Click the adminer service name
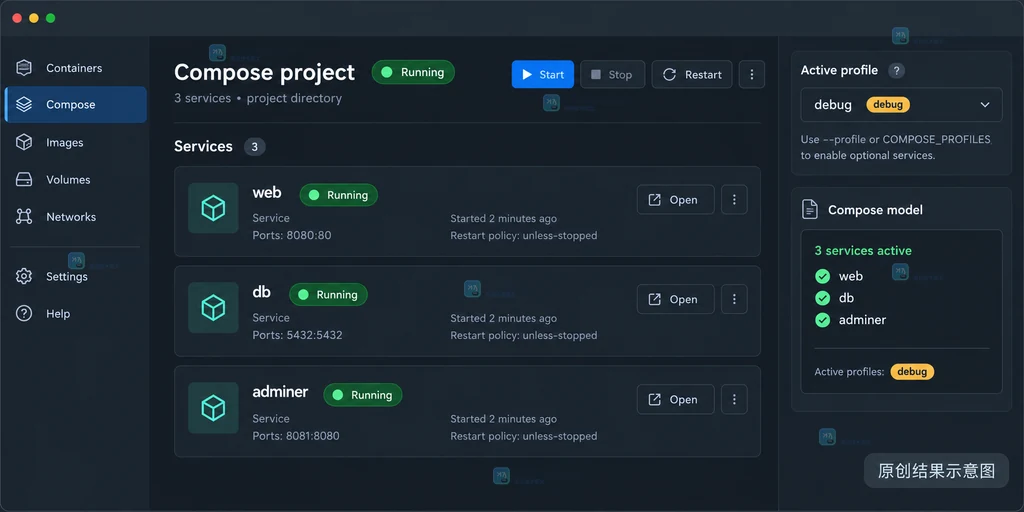Image resolution: width=1024 pixels, height=512 pixels. pos(280,392)
